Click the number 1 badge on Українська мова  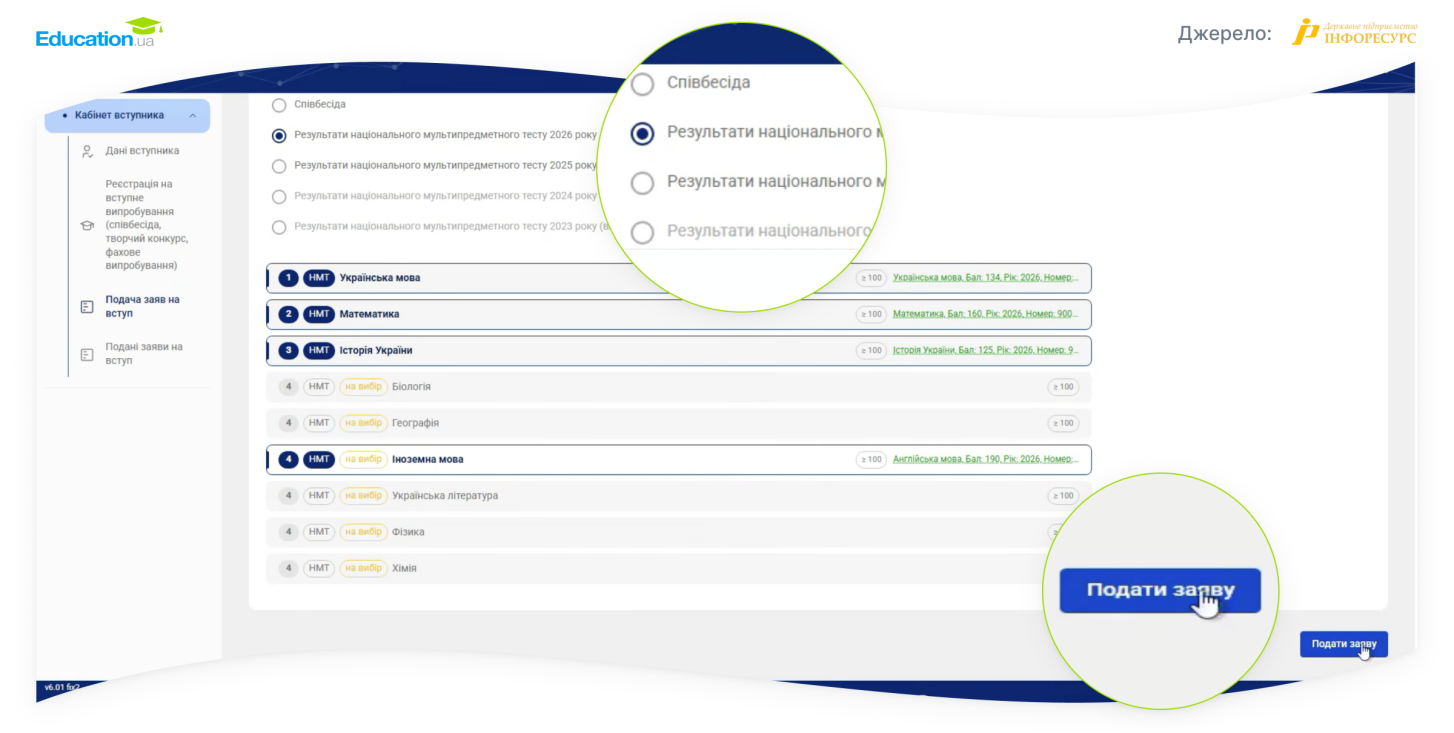(x=288, y=278)
